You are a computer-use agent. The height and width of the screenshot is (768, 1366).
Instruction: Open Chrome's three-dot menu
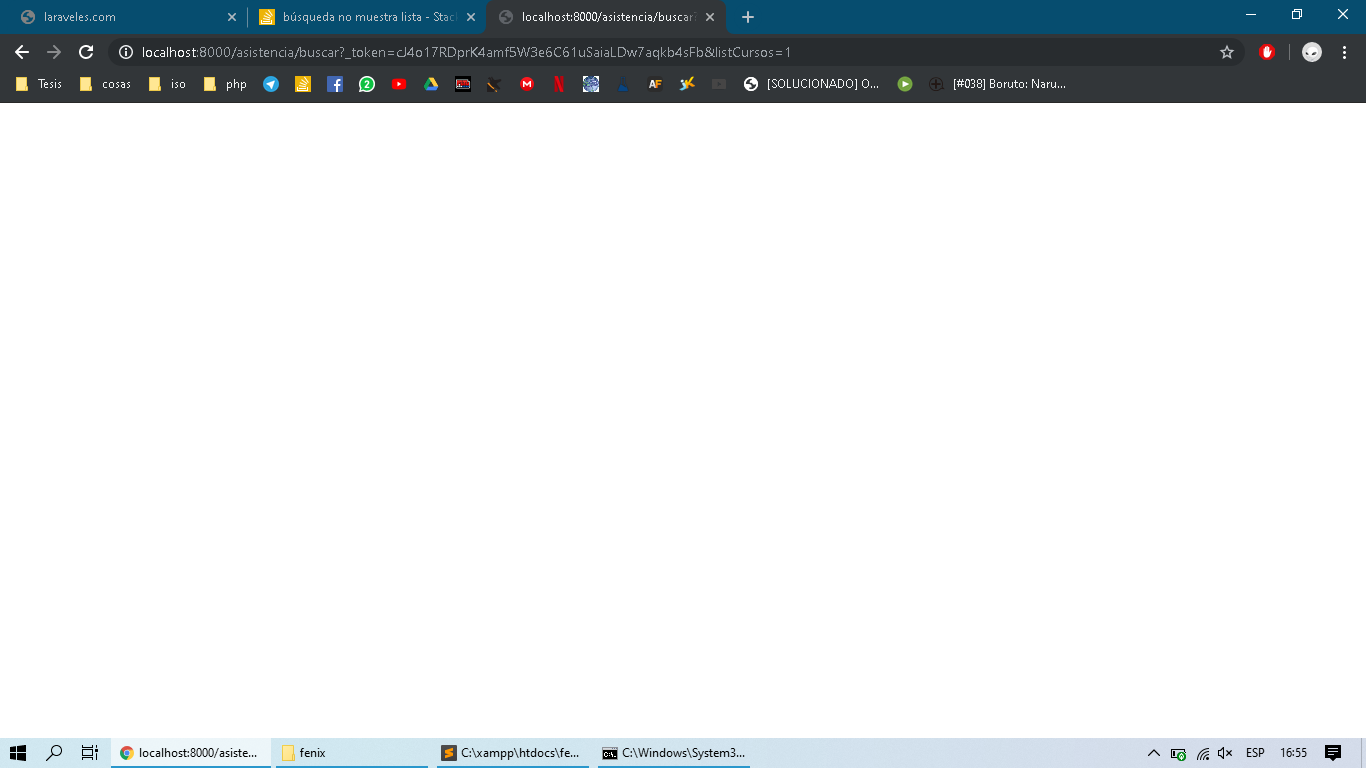(x=1344, y=52)
